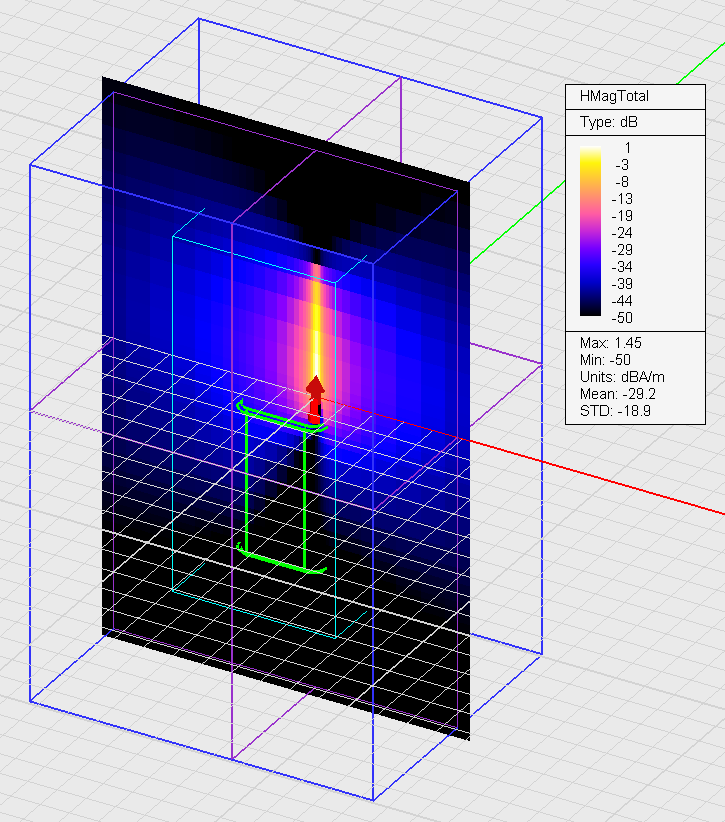This screenshot has width=725, height=822.
Task: Click the bright yellow field hotspot streak
Action: click(316, 320)
